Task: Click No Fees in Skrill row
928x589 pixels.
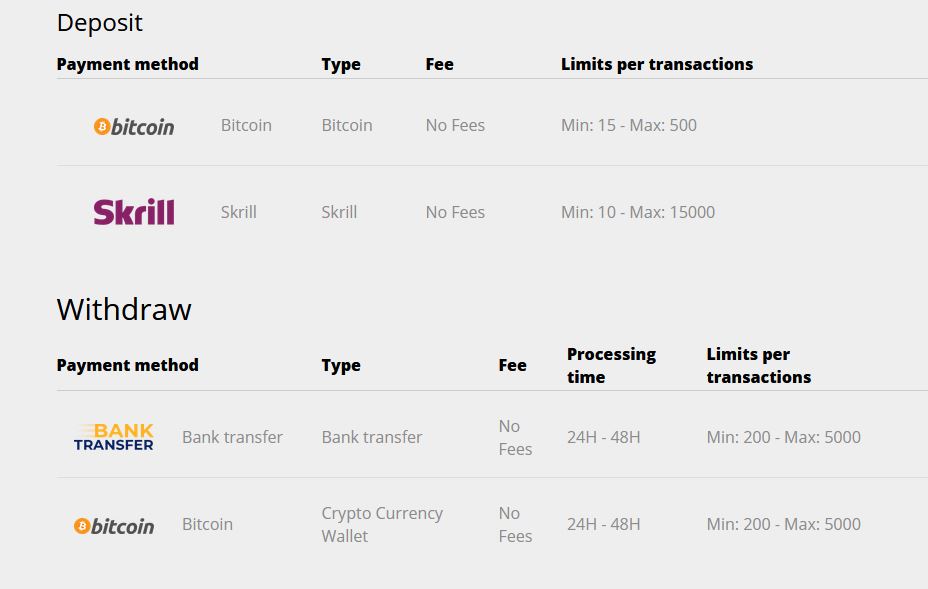Action: 455,212
